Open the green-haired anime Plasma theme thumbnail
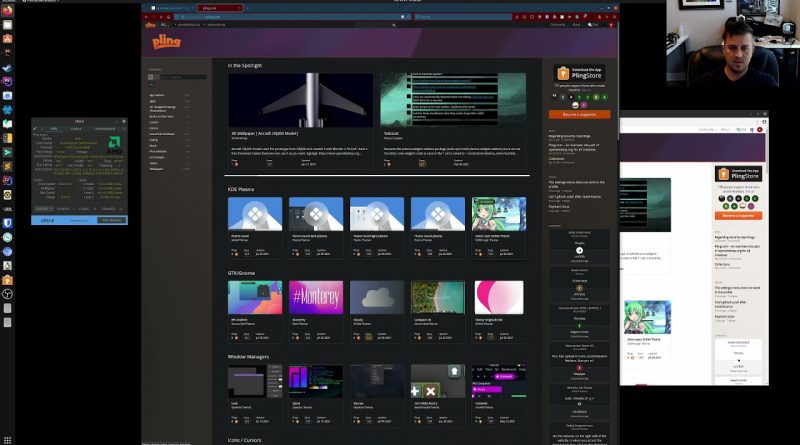Viewport: 800px width, 445px height. click(x=499, y=214)
